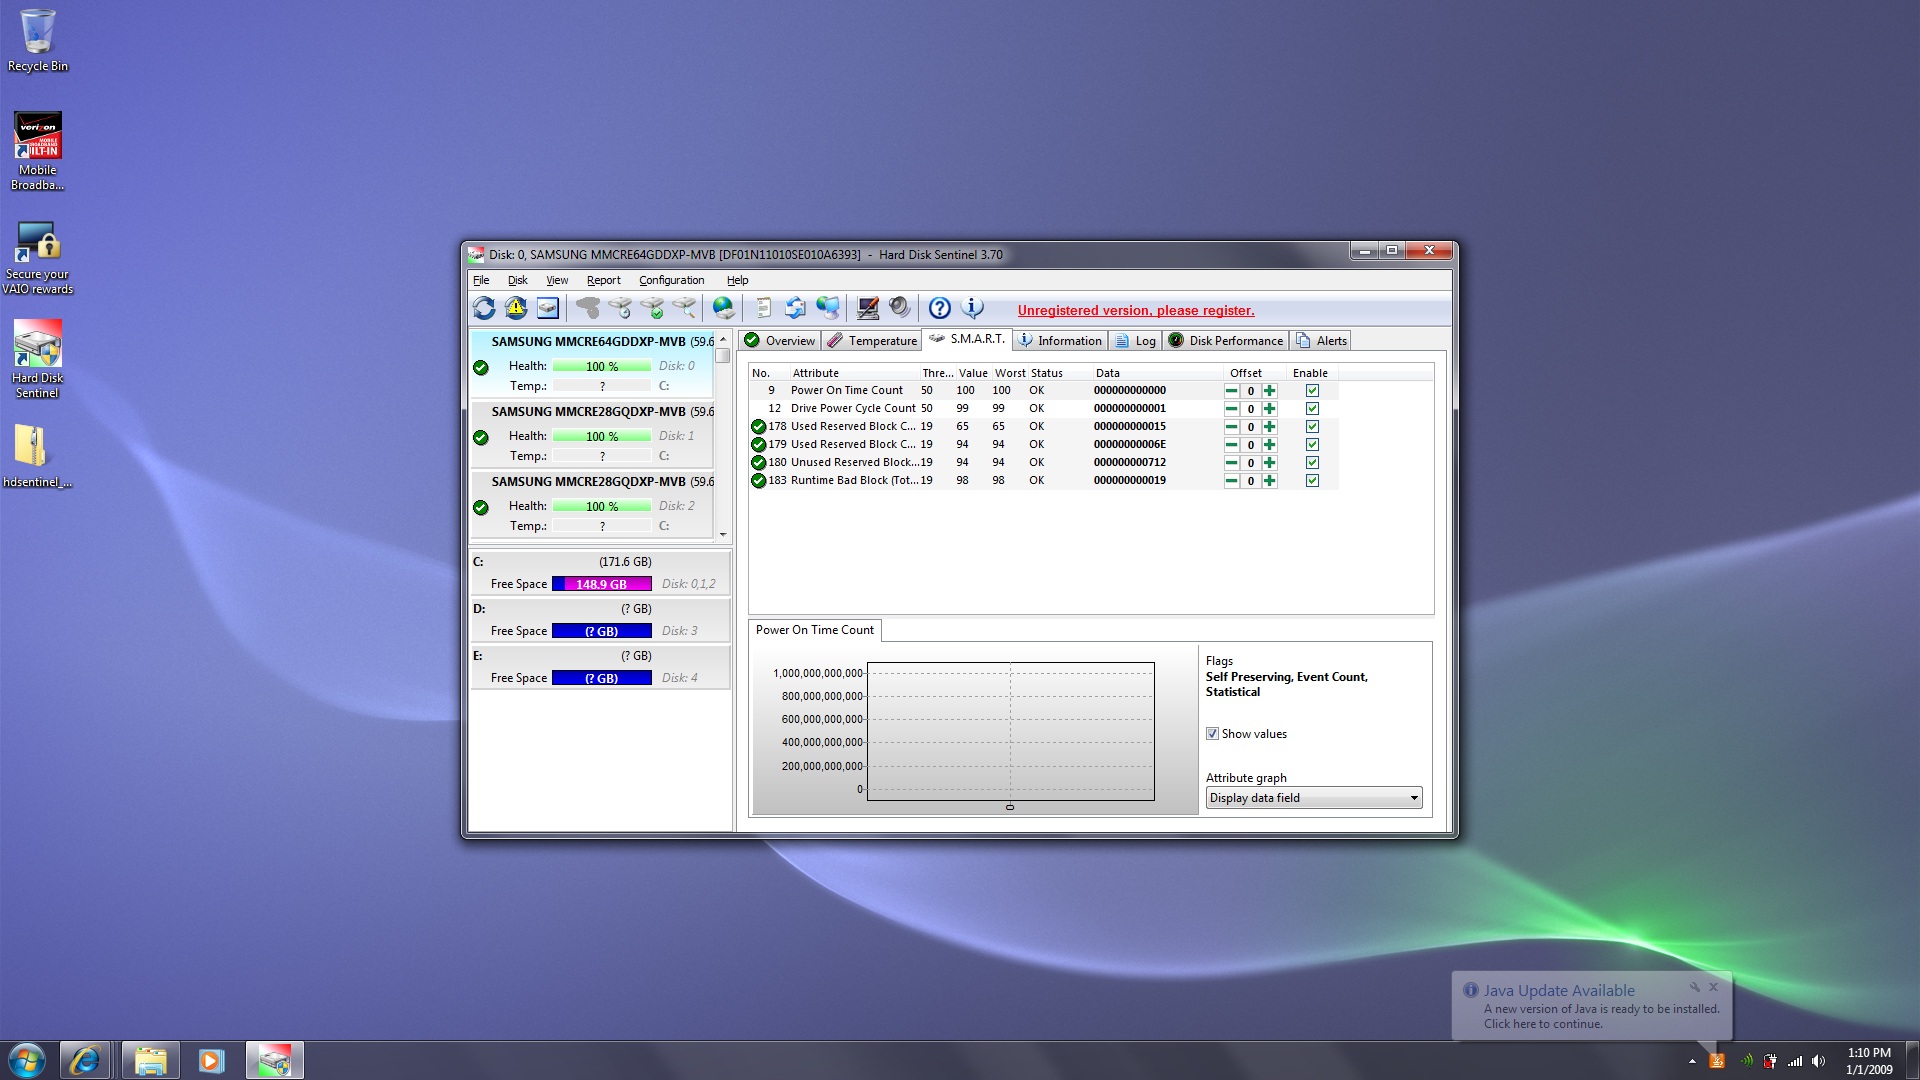Click the Attribute column header
The image size is (1920, 1080).
click(x=853, y=373)
